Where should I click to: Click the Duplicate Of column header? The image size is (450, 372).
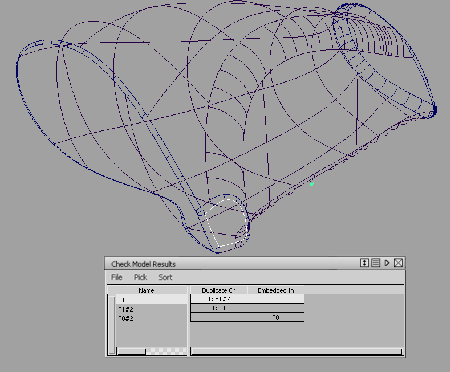[218, 290]
